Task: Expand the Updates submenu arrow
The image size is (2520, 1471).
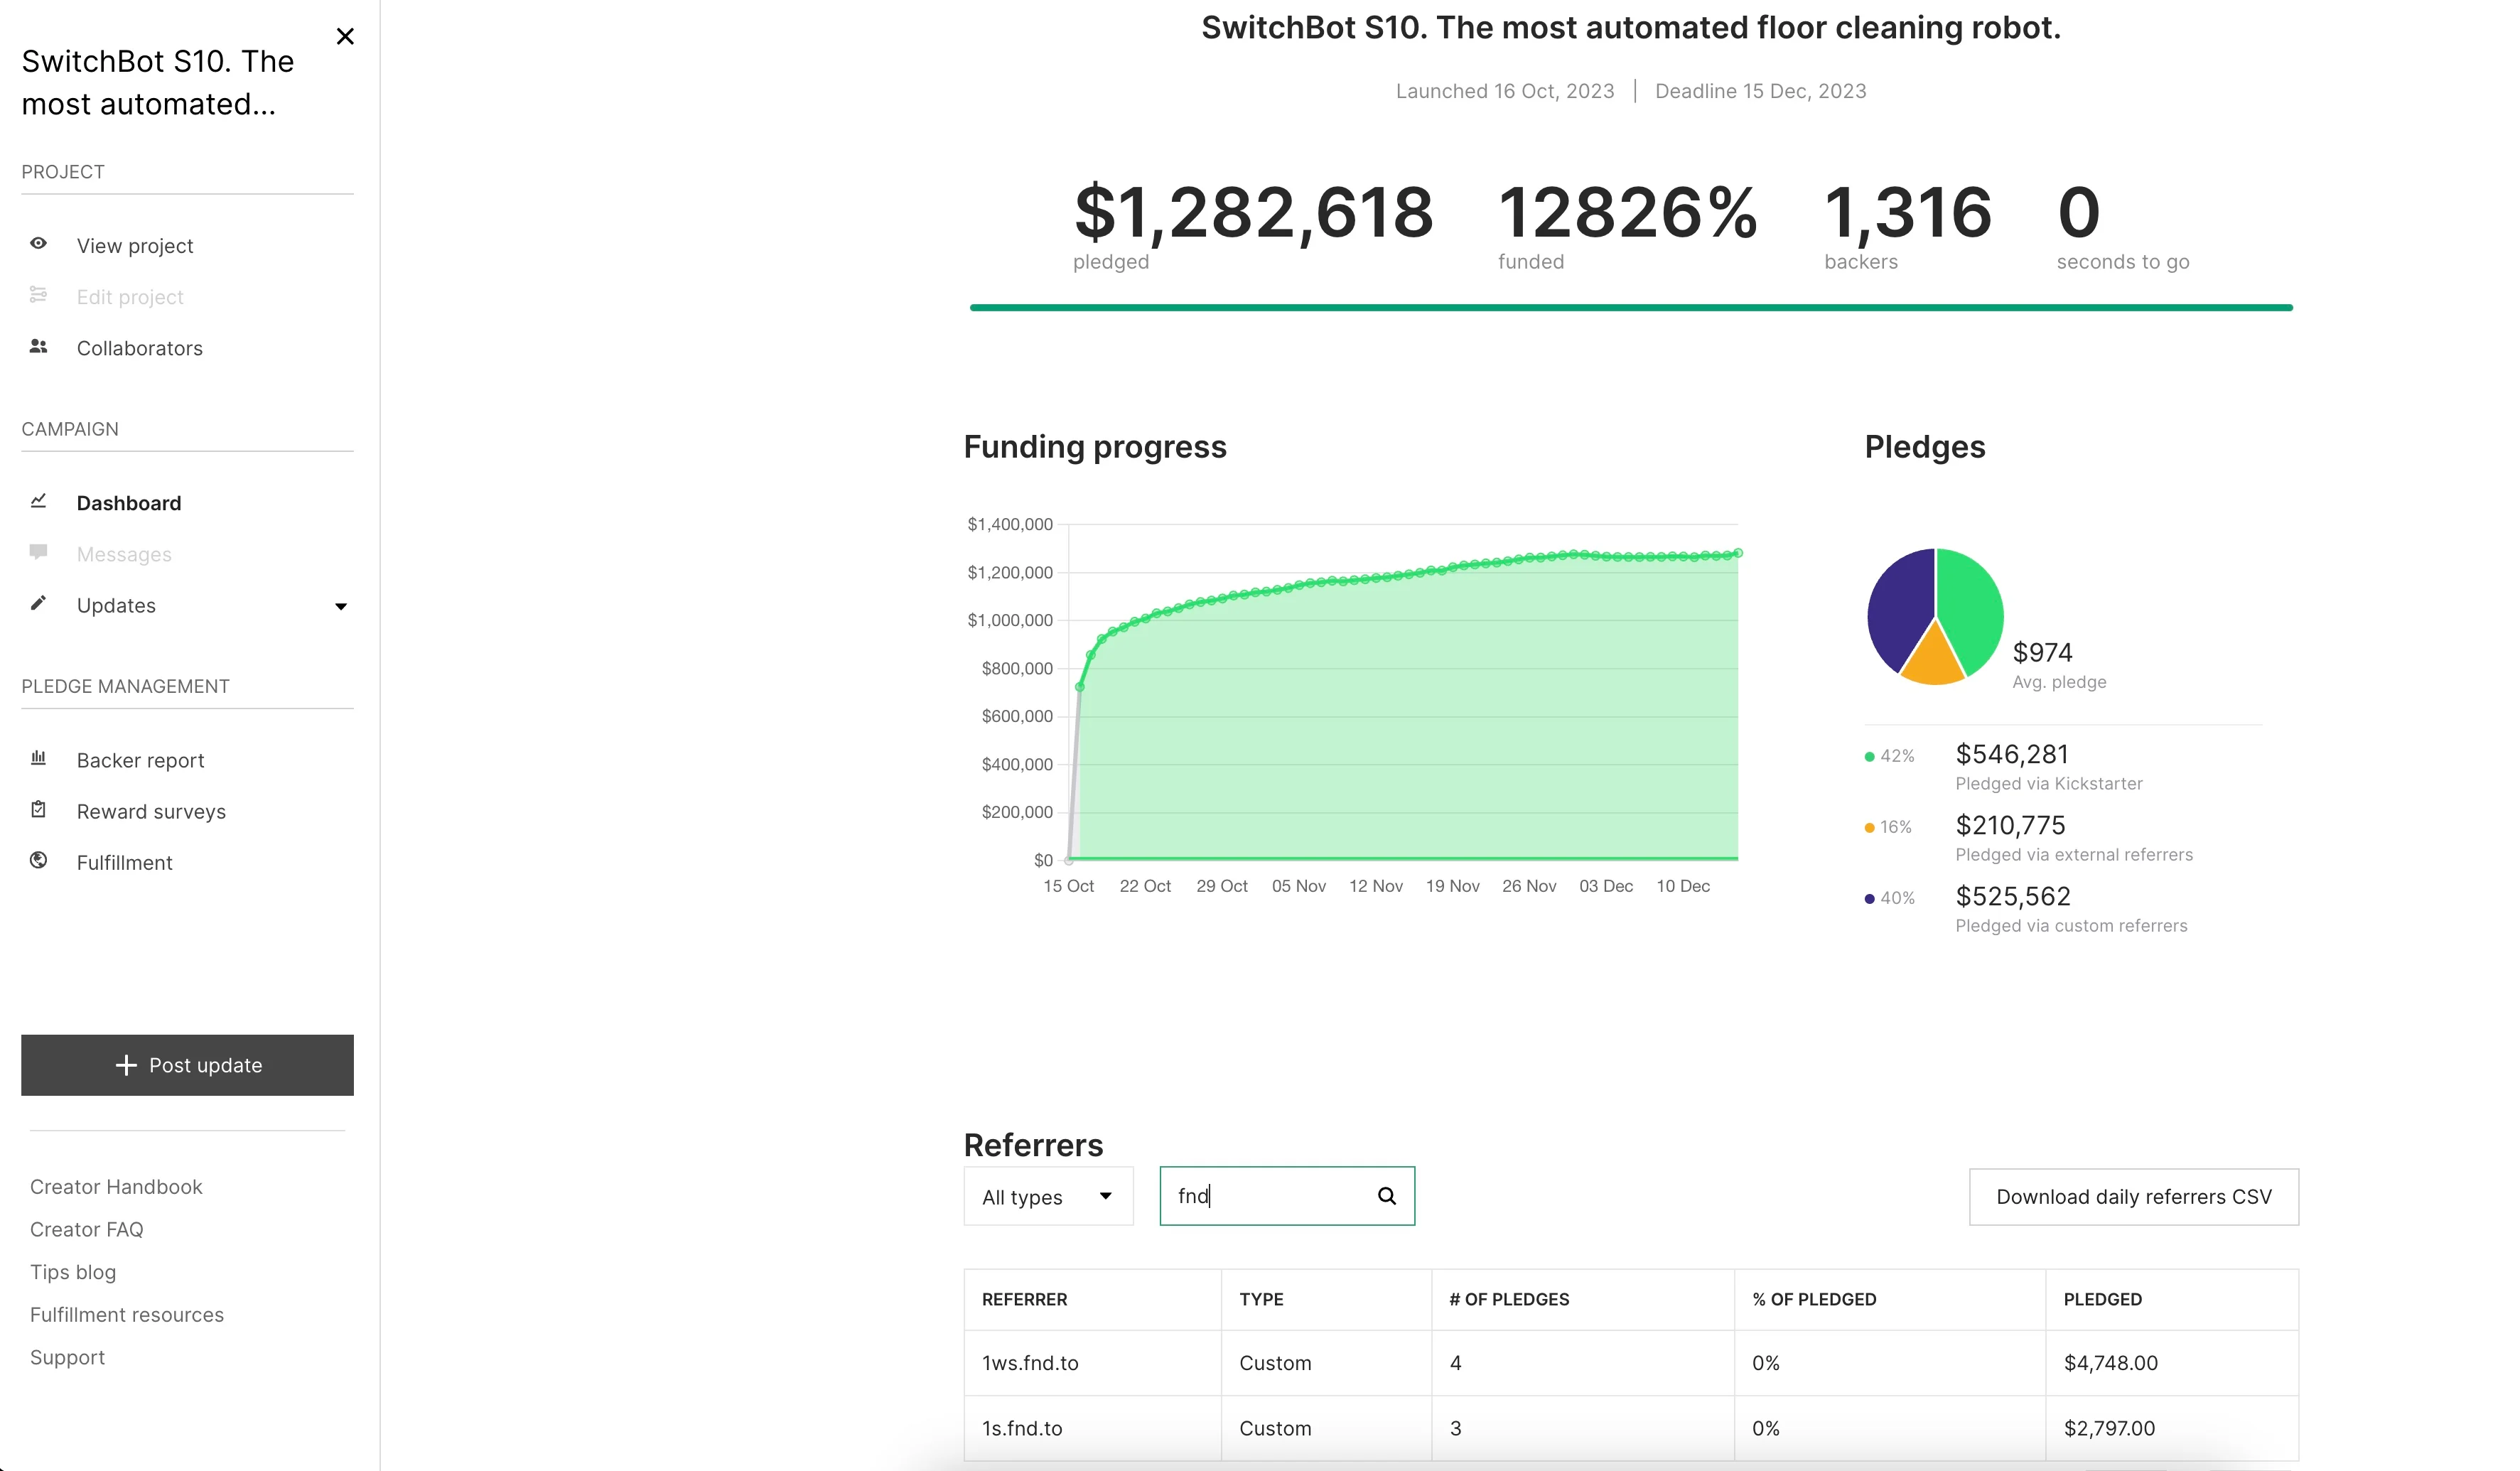Action: 341,607
